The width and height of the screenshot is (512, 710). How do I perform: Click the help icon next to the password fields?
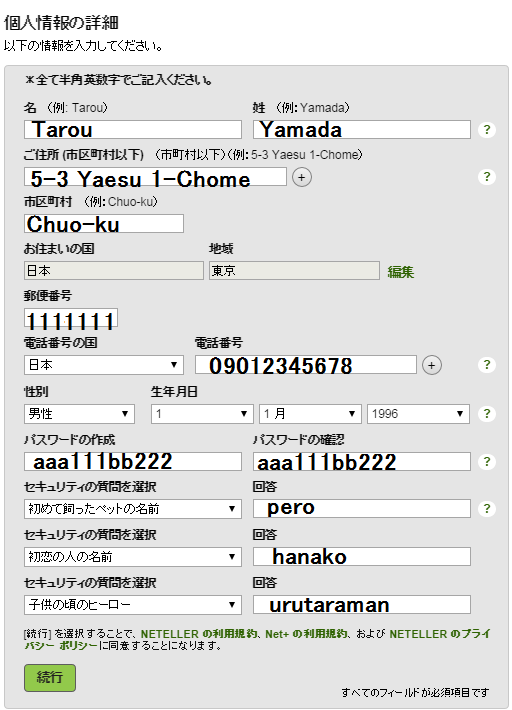tap(487, 461)
